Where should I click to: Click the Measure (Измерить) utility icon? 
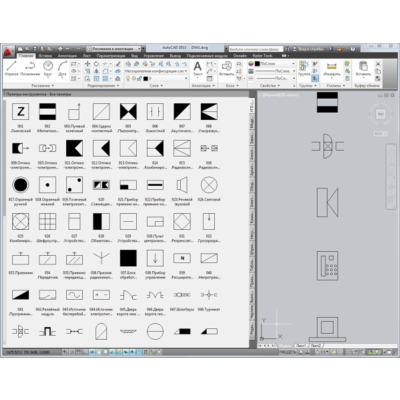(x=331, y=69)
